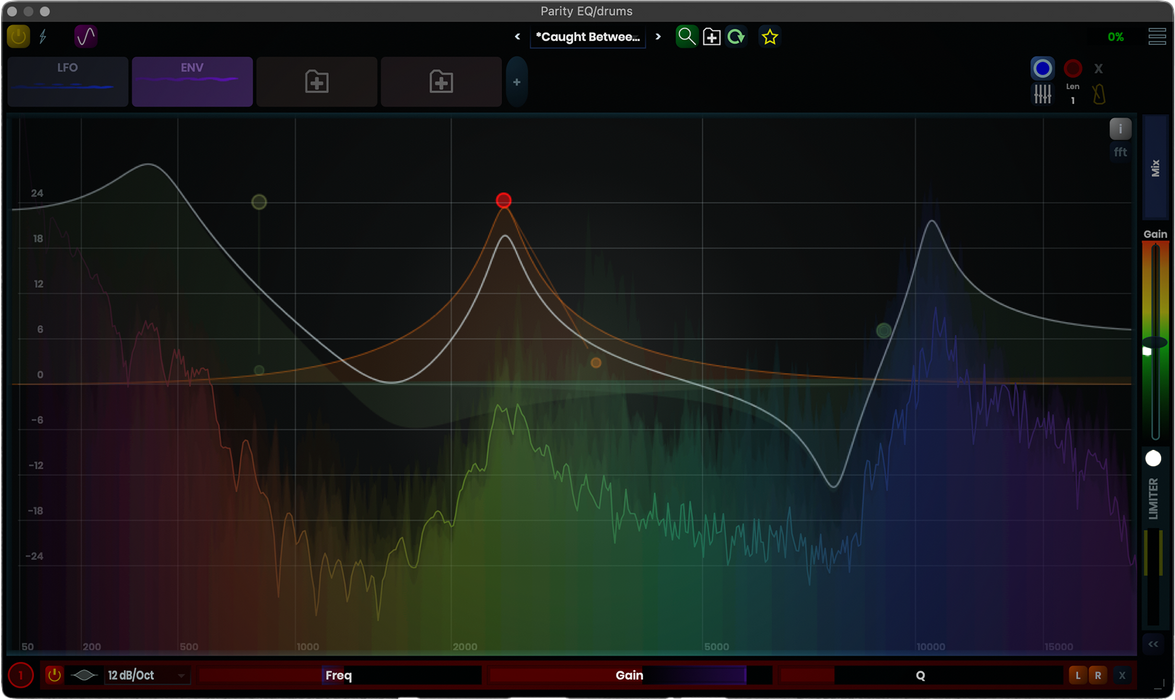Toggle the yellow plugin power button
This screenshot has height=700, width=1175.
(18, 37)
